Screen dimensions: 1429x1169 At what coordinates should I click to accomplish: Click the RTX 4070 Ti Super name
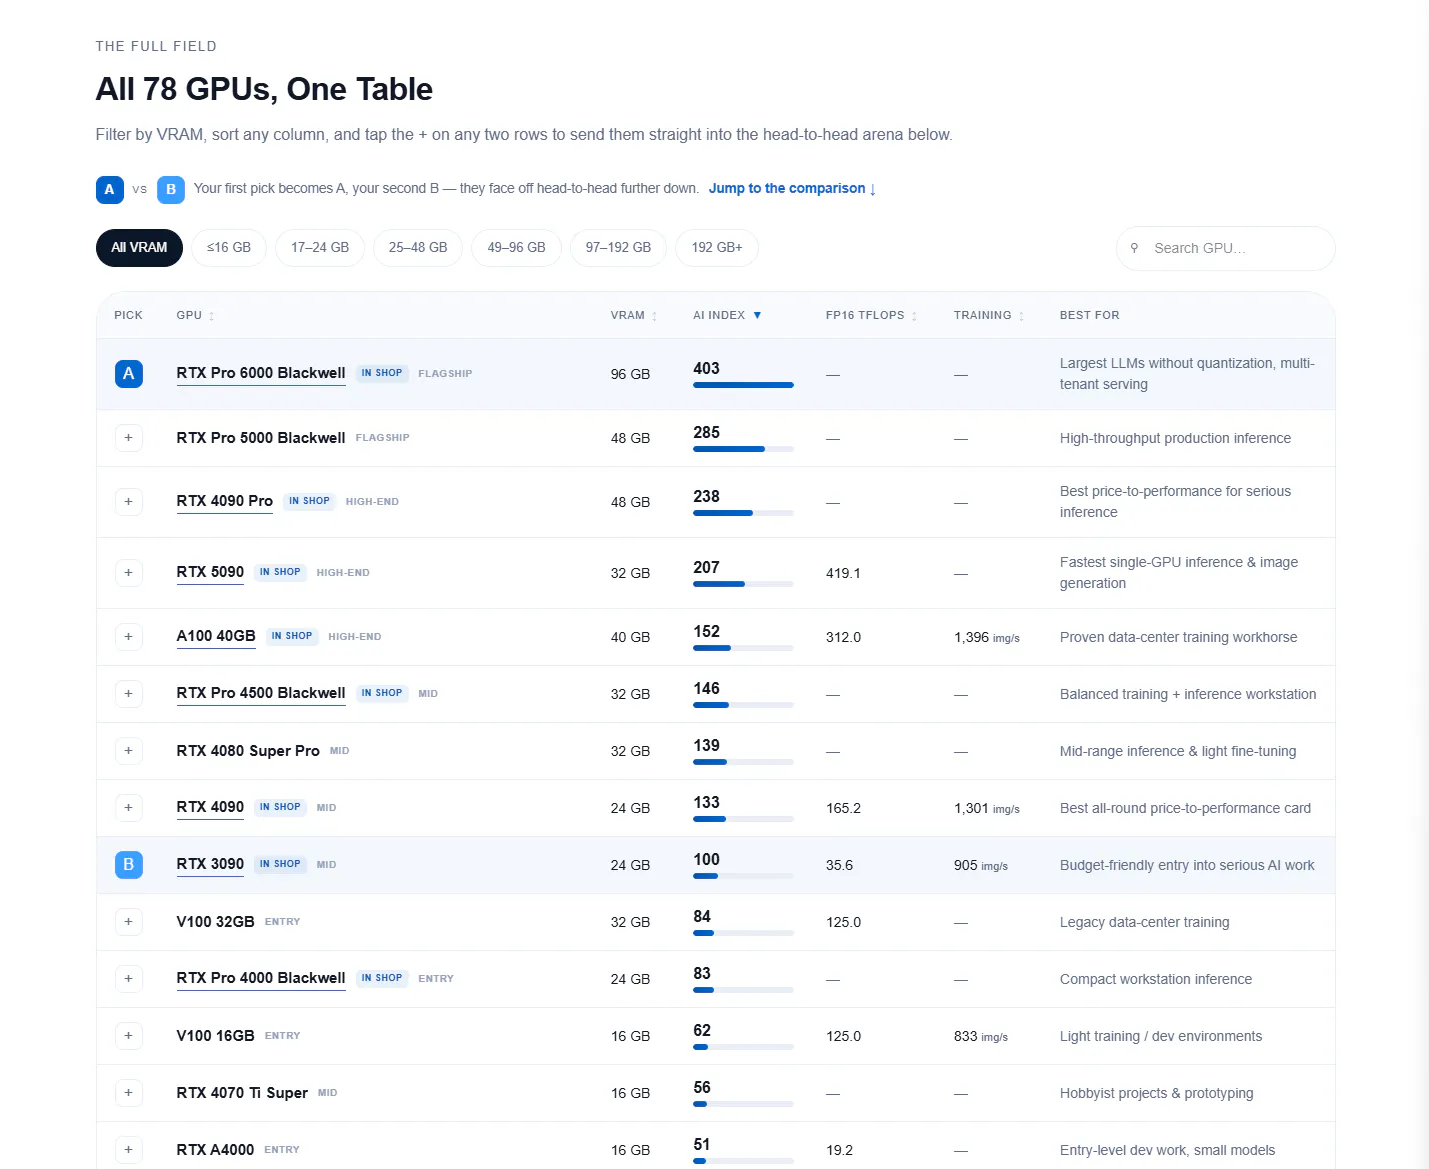242,1093
